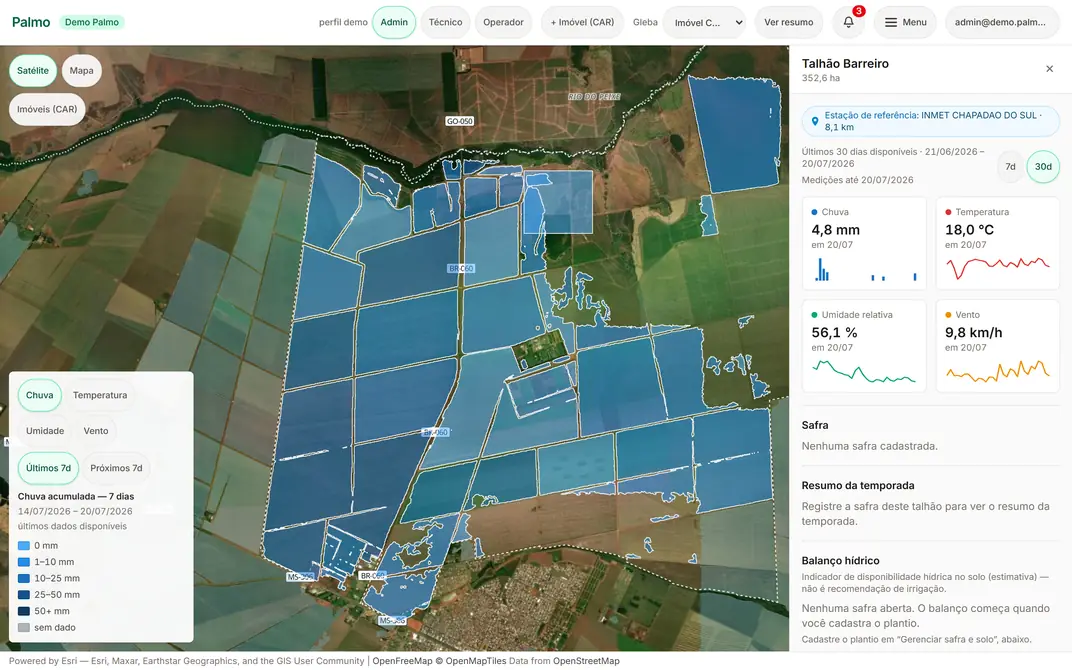The image size is (1072, 670).
Task: Switch map to Satélite view
Action: pyautogui.click(x=33, y=70)
